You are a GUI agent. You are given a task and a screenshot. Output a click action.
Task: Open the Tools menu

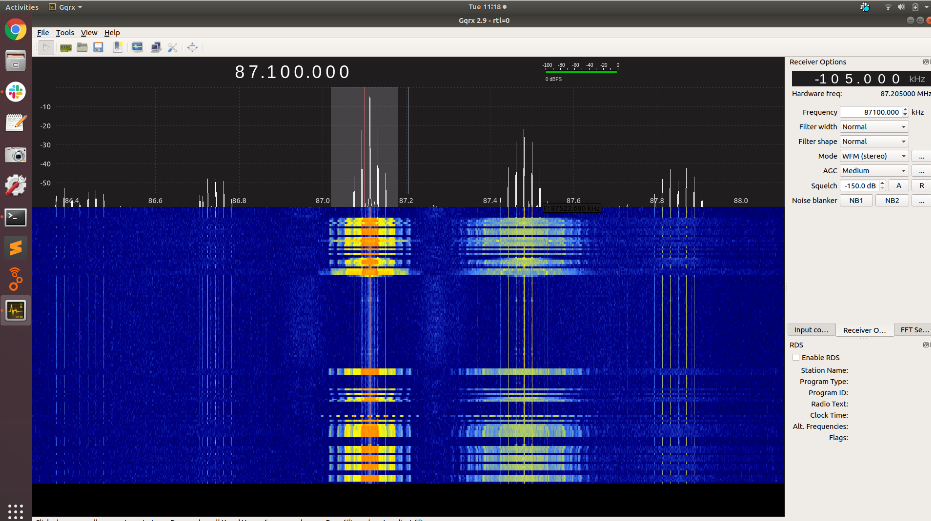click(65, 32)
